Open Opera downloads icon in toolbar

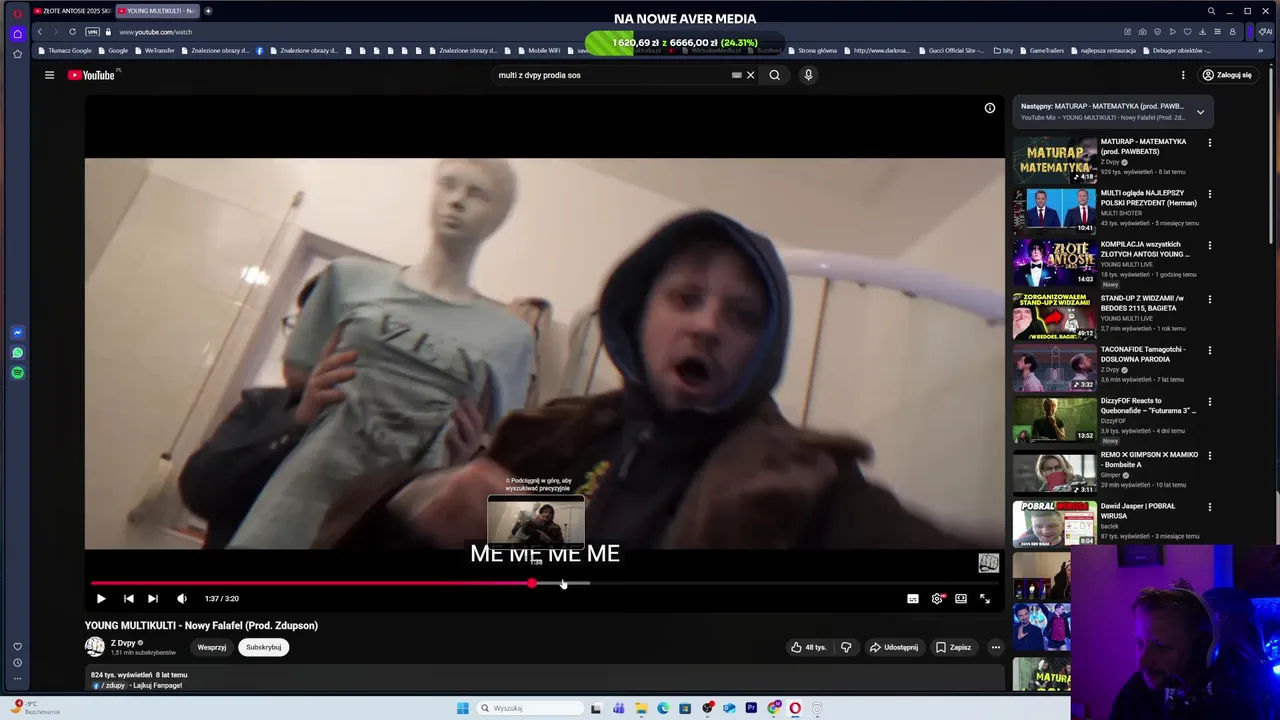pyautogui.click(x=1202, y=32)
